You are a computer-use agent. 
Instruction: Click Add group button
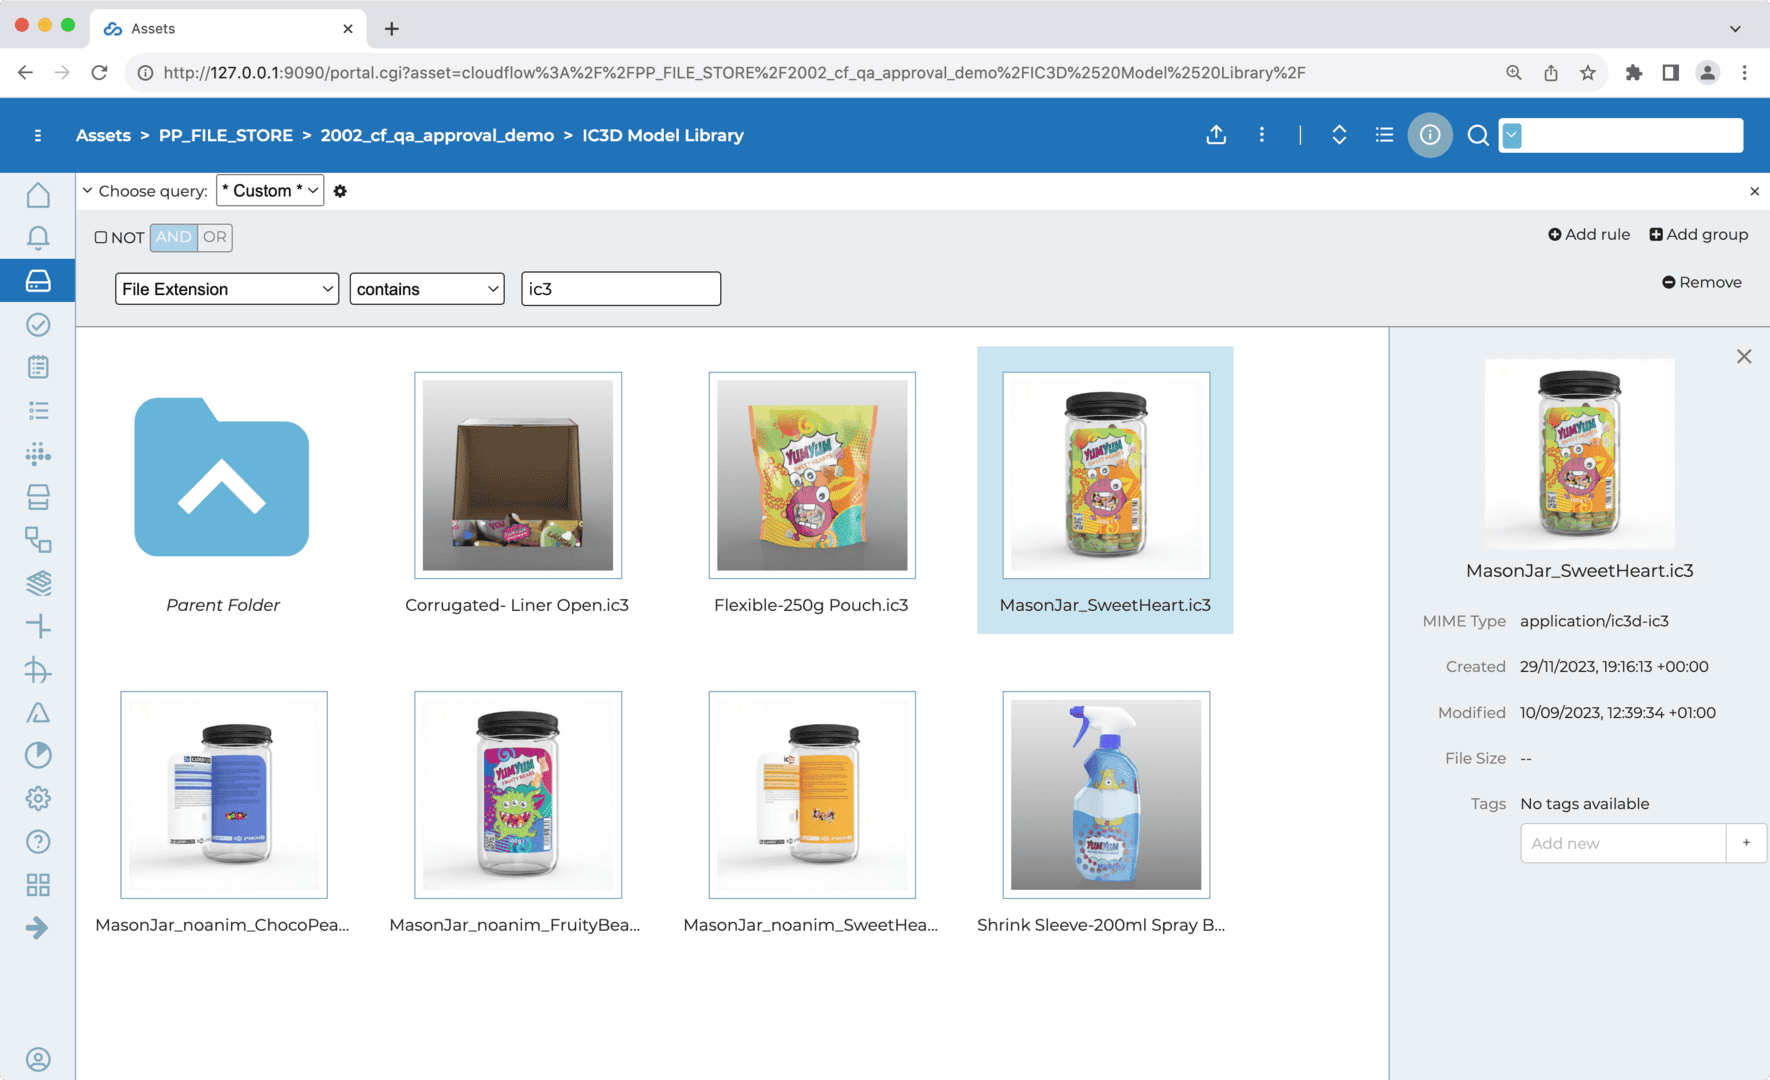1699,234
